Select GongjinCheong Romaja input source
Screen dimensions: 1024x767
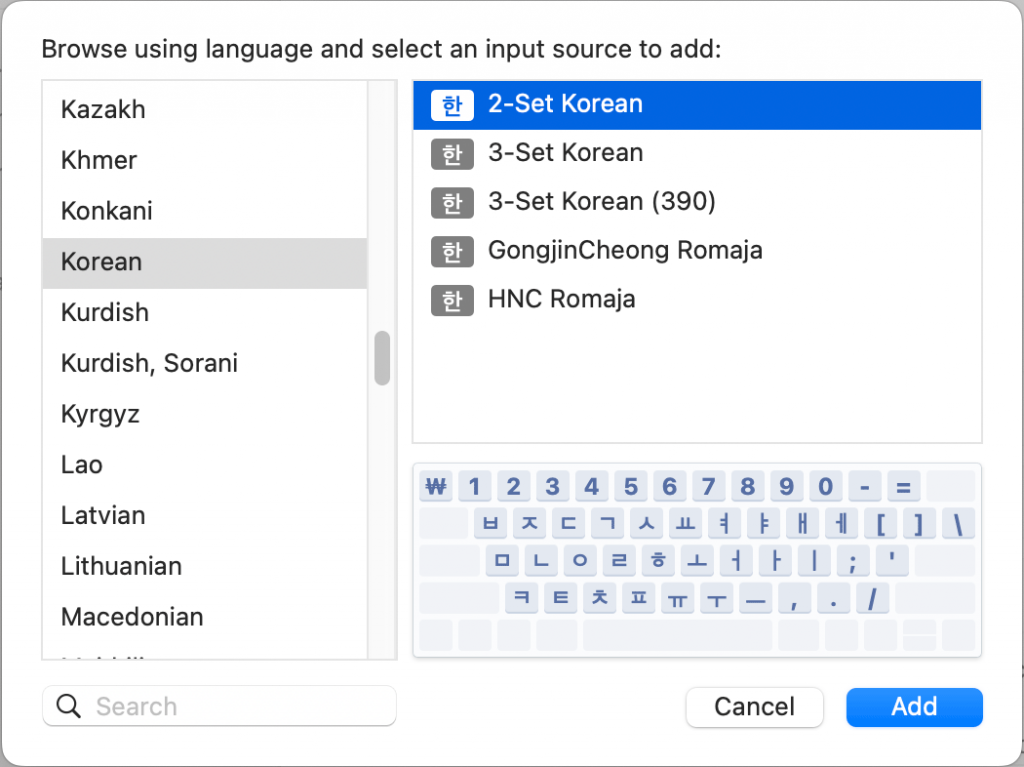coord(697,252)
